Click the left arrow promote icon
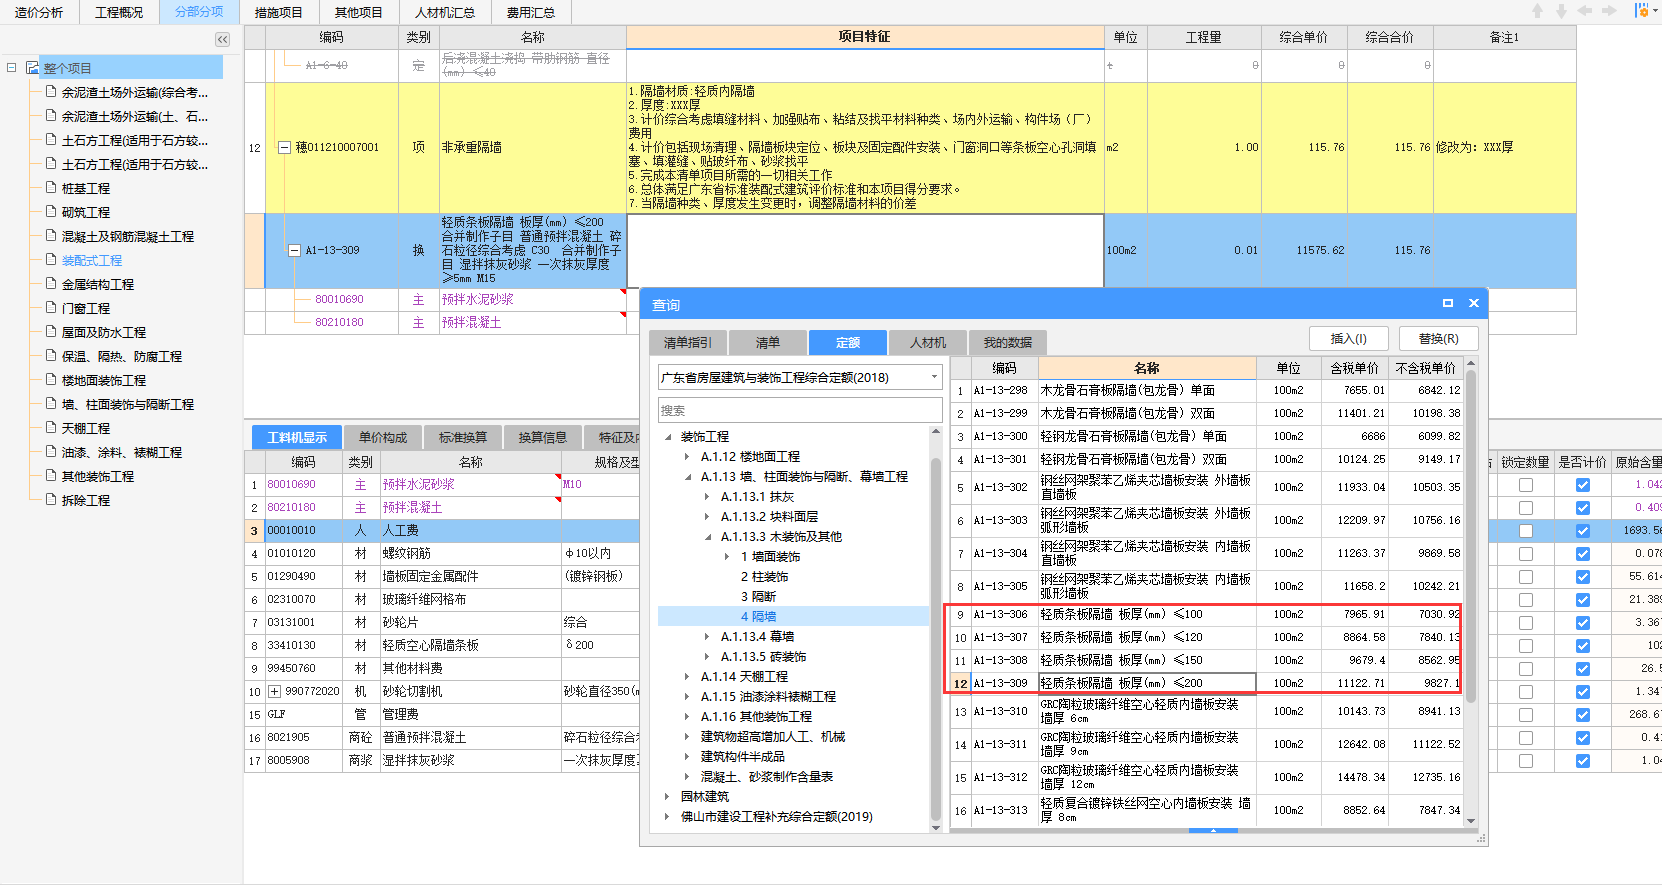The width and height of the screenshot is (1662, 885). [x=1585, y=11]
